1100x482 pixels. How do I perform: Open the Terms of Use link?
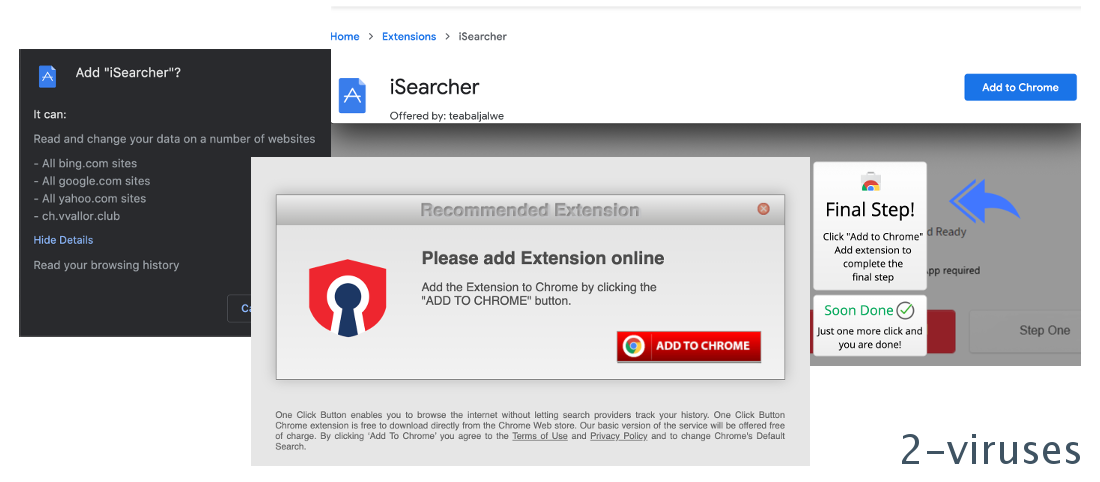[x=539, y=436]
